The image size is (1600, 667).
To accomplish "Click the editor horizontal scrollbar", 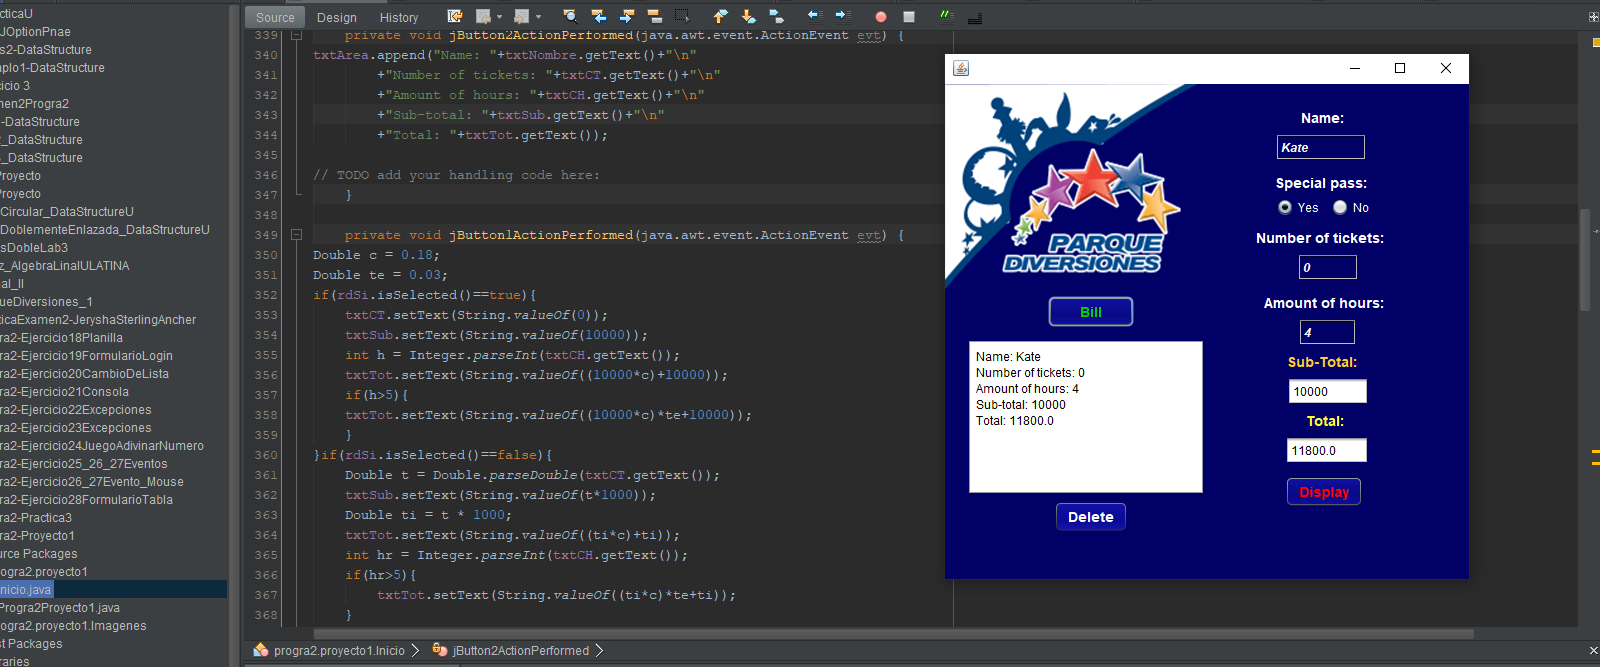I will tap(893, 633).
